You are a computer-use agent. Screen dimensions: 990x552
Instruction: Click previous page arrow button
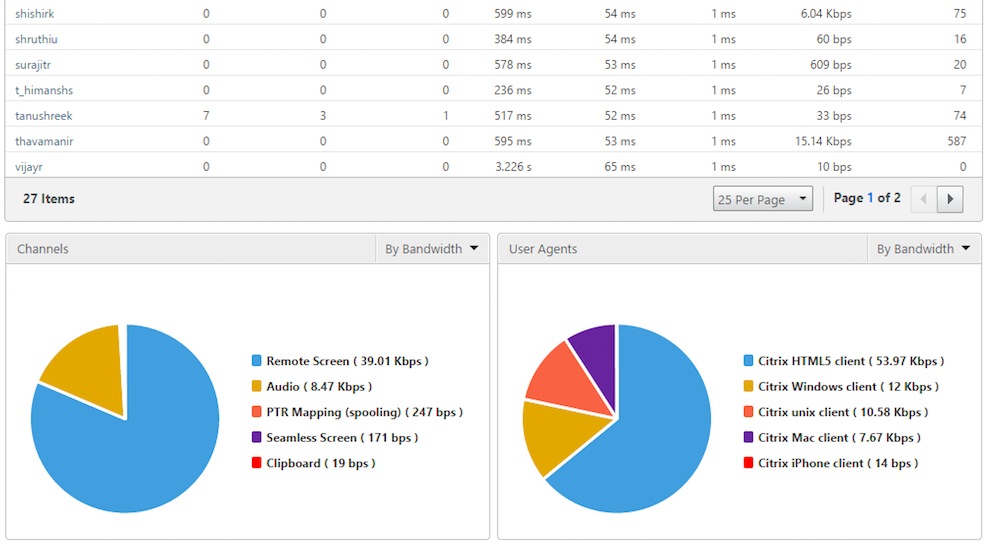point(923,199)
